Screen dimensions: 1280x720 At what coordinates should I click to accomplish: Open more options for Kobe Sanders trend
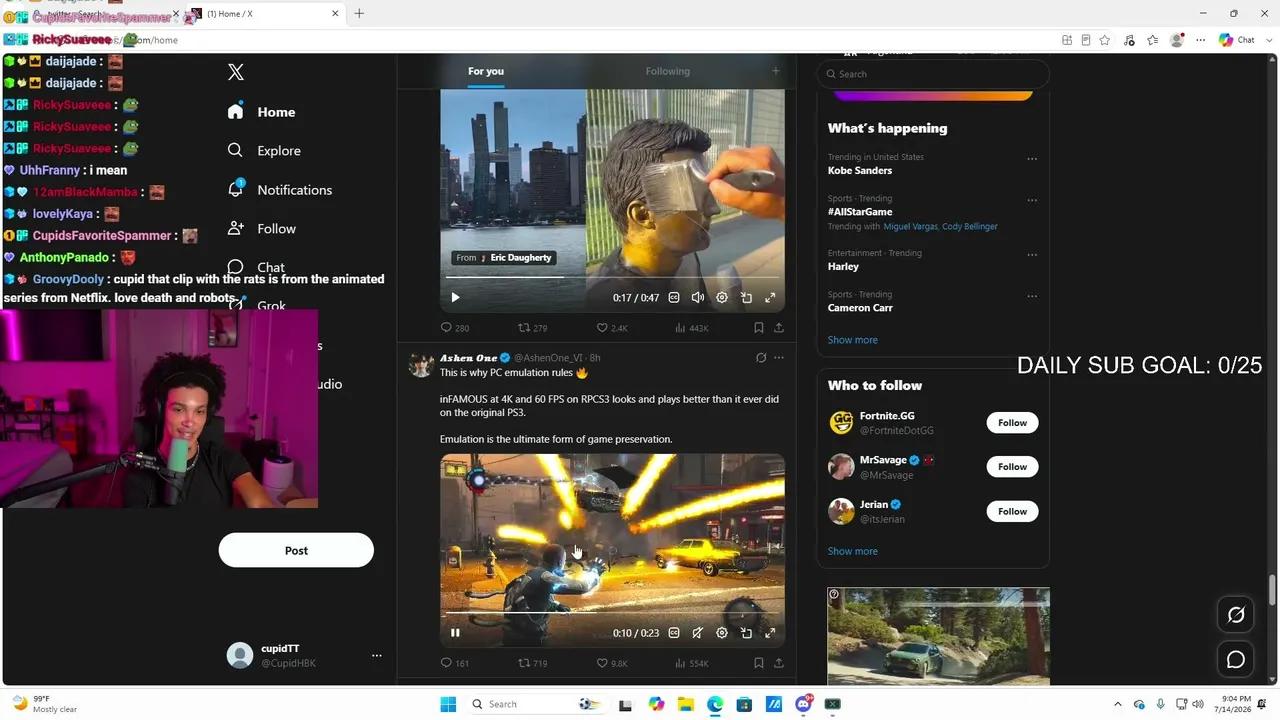tap(1032, 158)
